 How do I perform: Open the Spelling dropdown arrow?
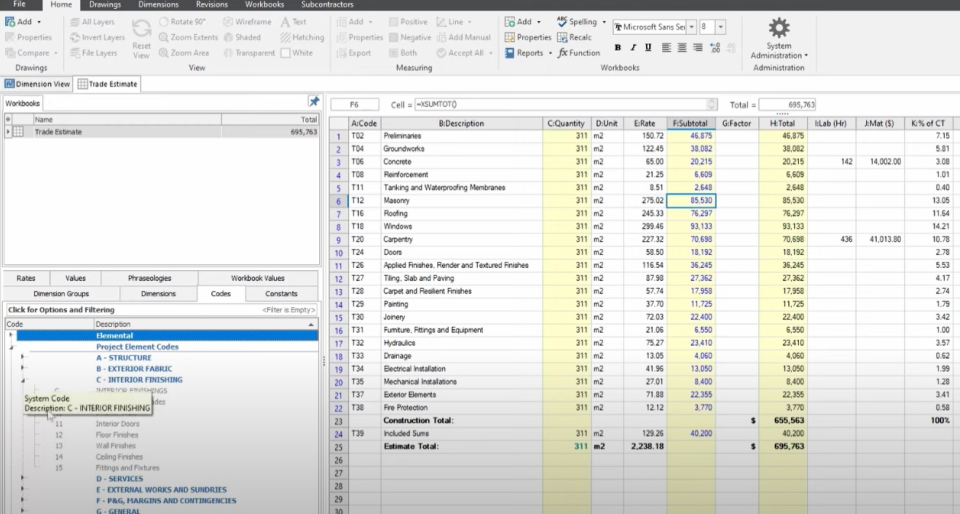click(x=604, y=22)
